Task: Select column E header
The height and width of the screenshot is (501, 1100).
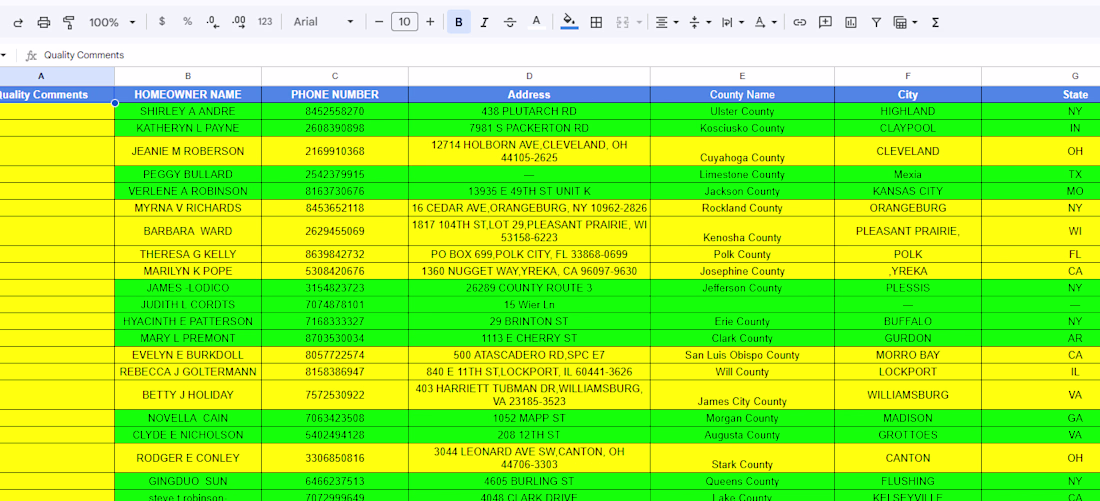Action: [x=742, y=76]
